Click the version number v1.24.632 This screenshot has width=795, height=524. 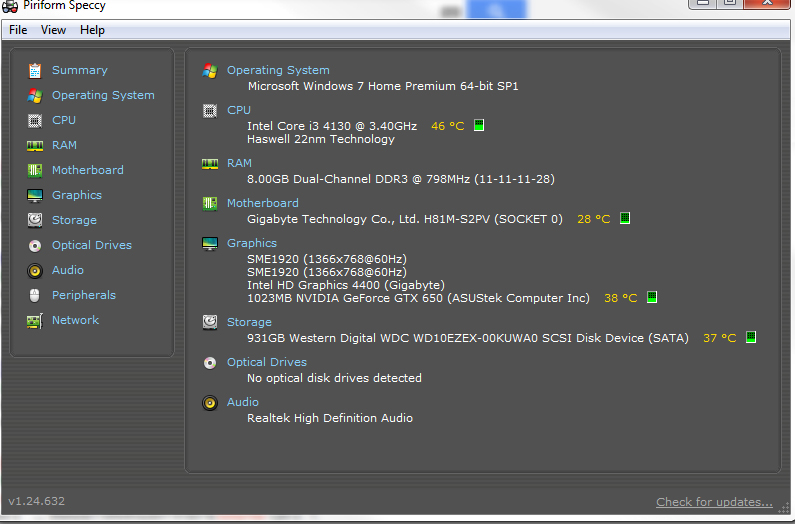37,501
